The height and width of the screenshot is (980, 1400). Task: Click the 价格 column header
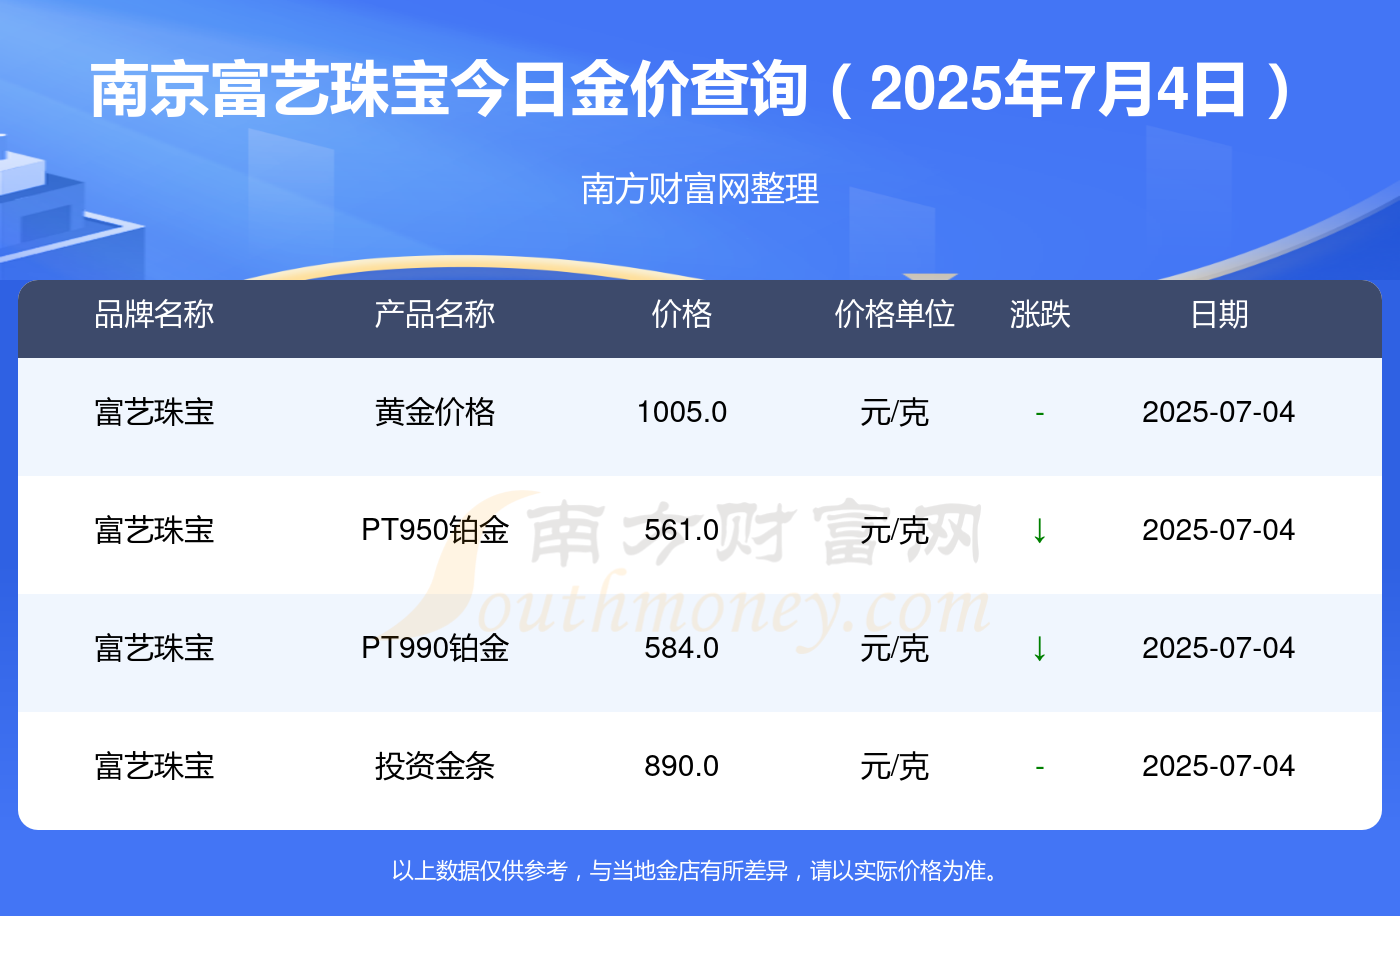tap(682, 315)
